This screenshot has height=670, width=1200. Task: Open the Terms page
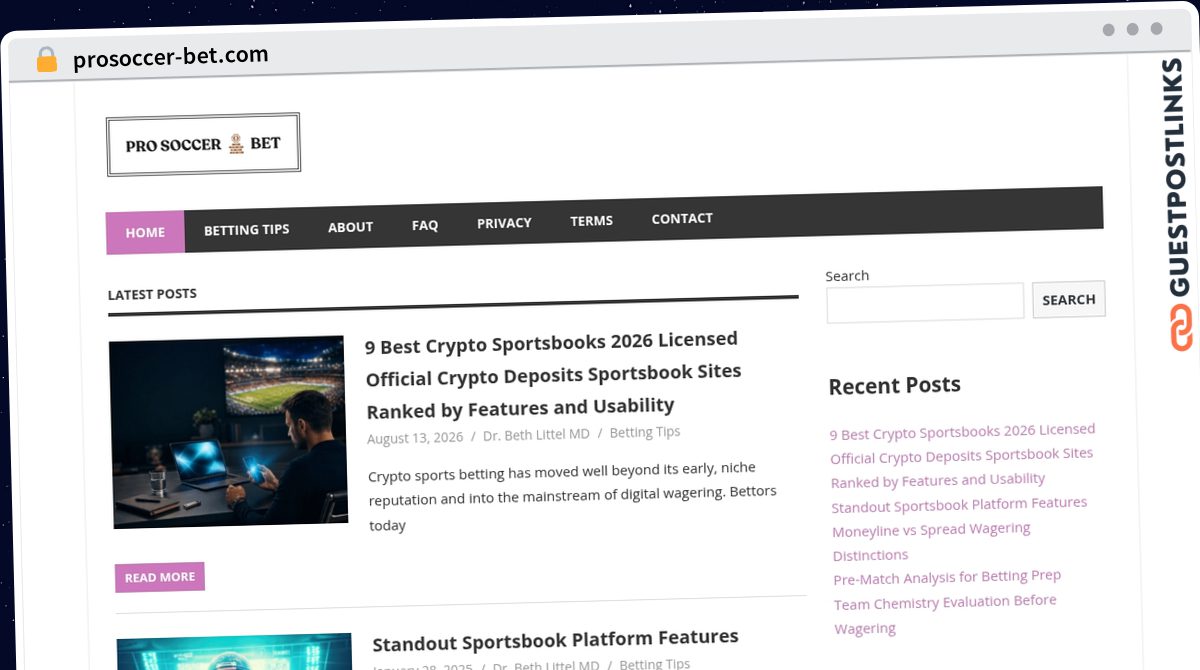591,221
